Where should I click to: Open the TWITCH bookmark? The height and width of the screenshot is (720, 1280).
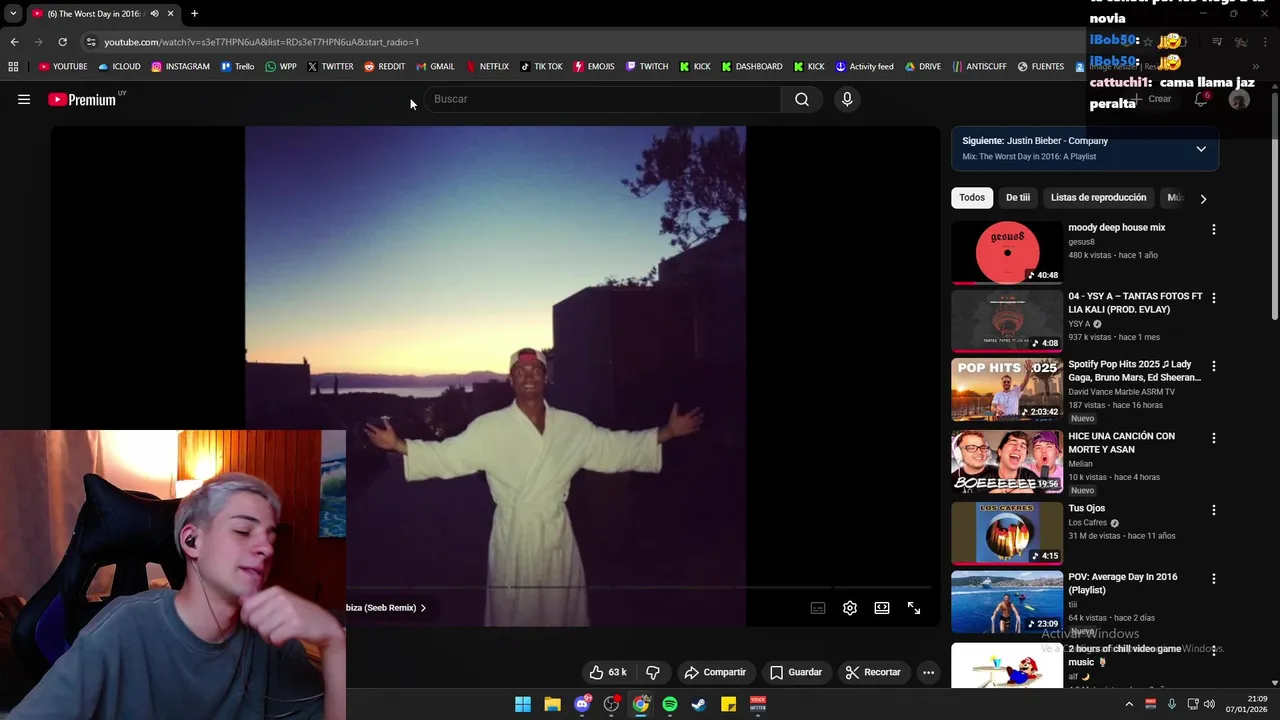tap(647, 67)
